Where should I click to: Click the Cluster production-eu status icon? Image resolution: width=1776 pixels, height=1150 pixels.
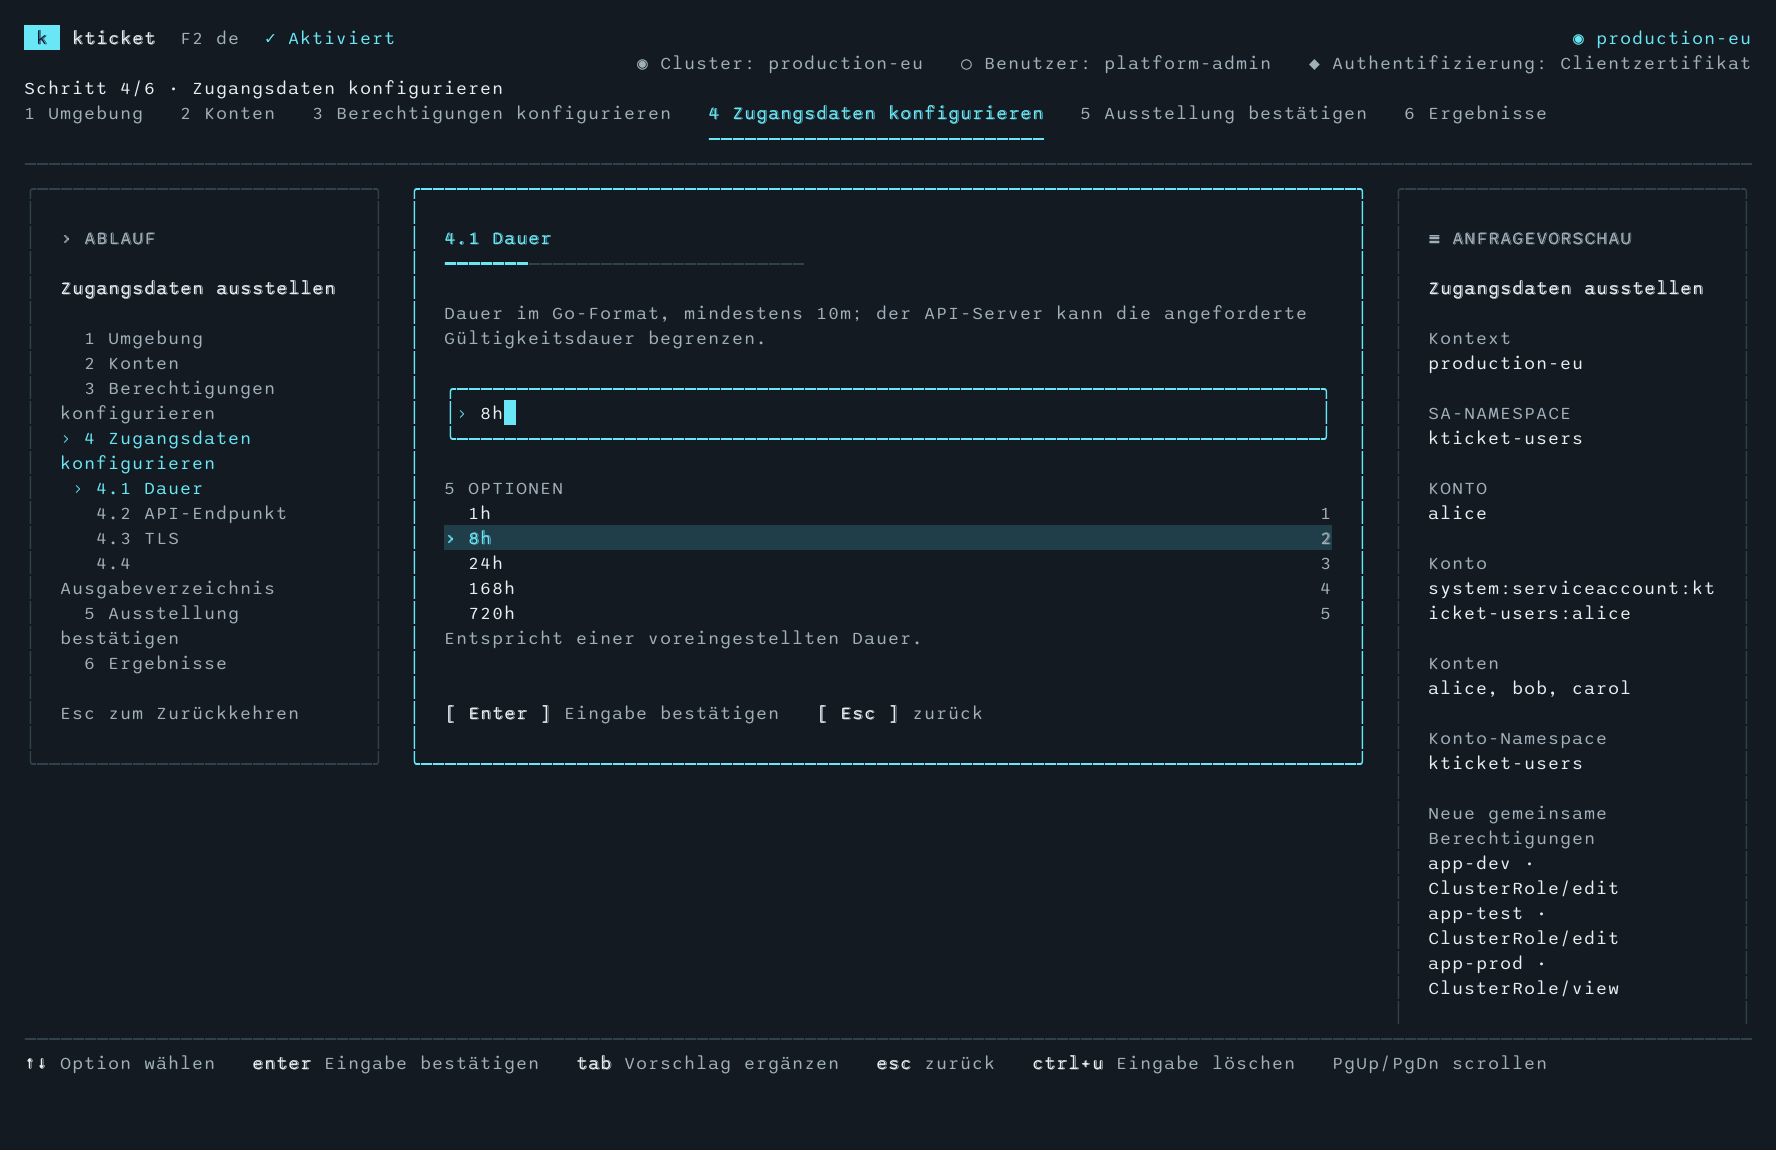642,64
